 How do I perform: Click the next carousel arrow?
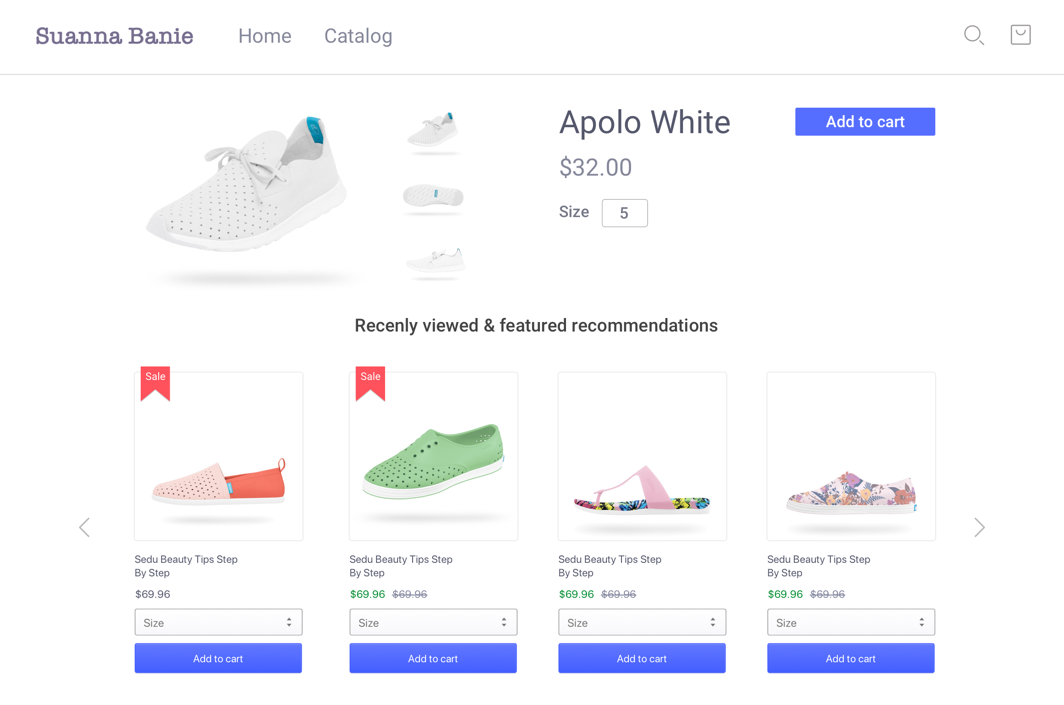(979, 527)
